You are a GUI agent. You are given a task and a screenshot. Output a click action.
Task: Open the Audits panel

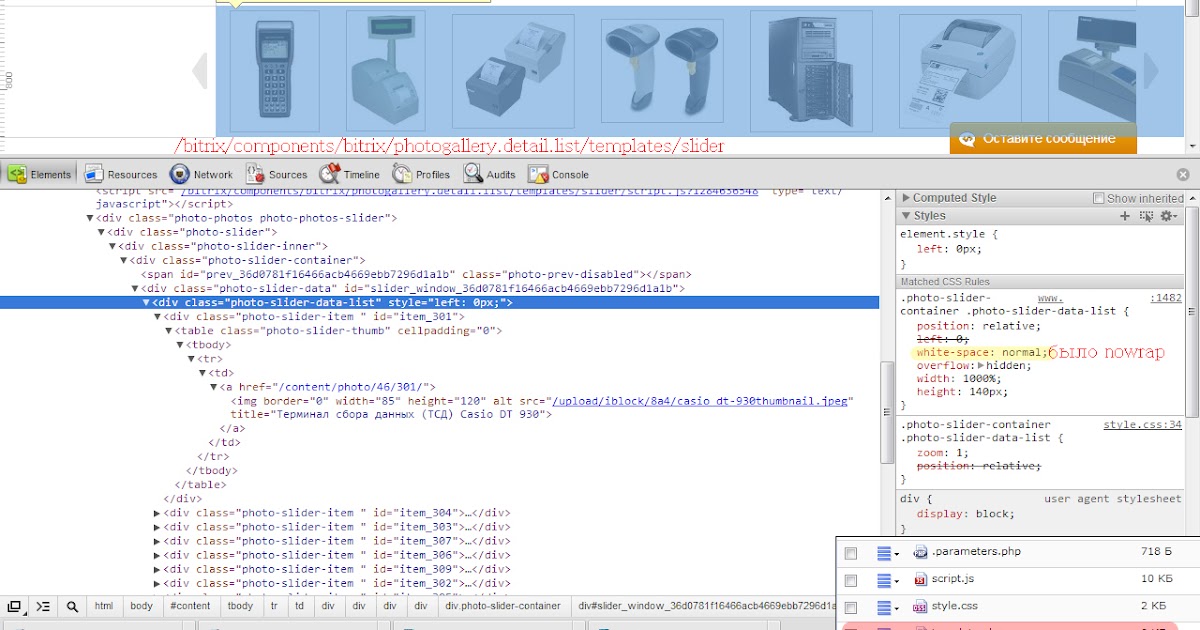click(x=489, y=174)
